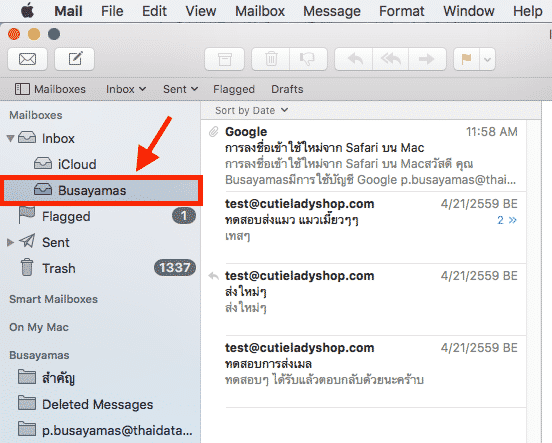Screen dimensions: 552x443
Task: Click the Reply arrow icon
Action: pyautogui.click(x=354, y=59)
